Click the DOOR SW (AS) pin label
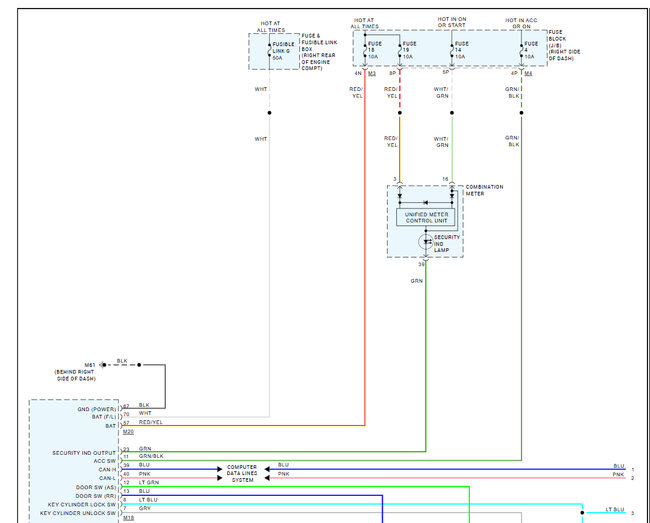650x523 pixels. point(96,487)
